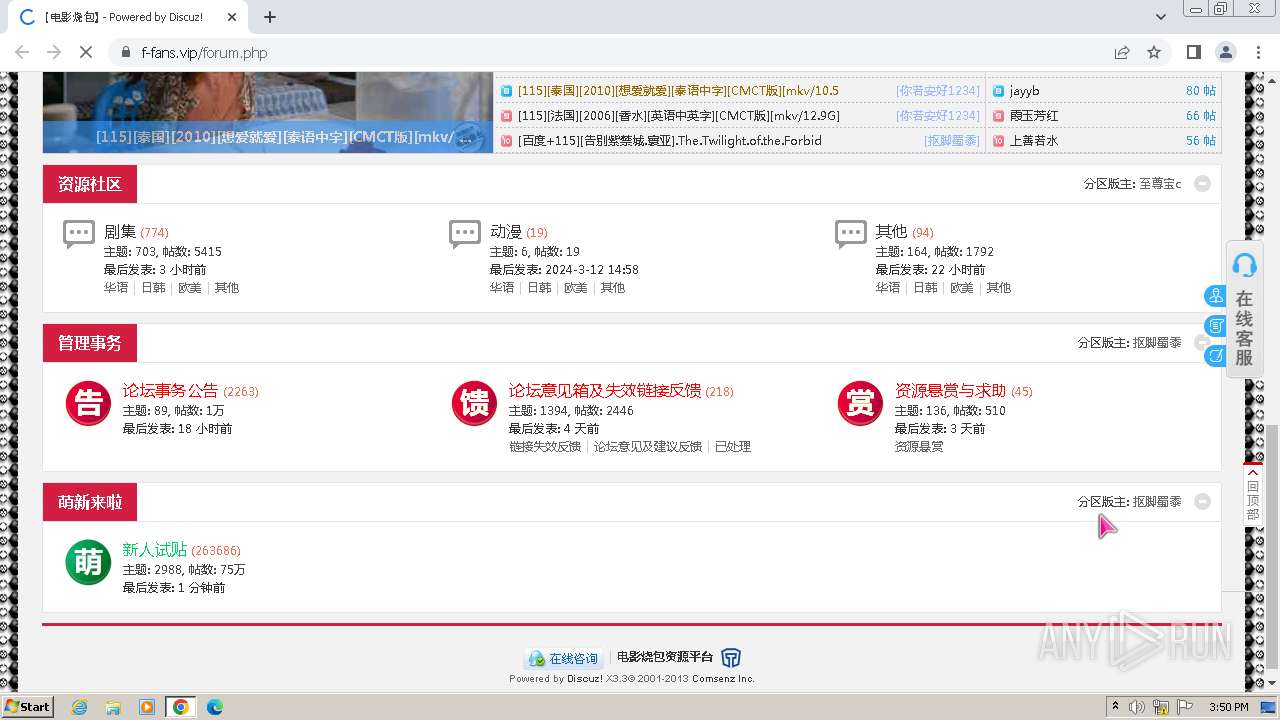The height and width of the screenshot is (720, 1280).
Task: Open 链接失效反馈 subforum link
Action: pos(544,447)
